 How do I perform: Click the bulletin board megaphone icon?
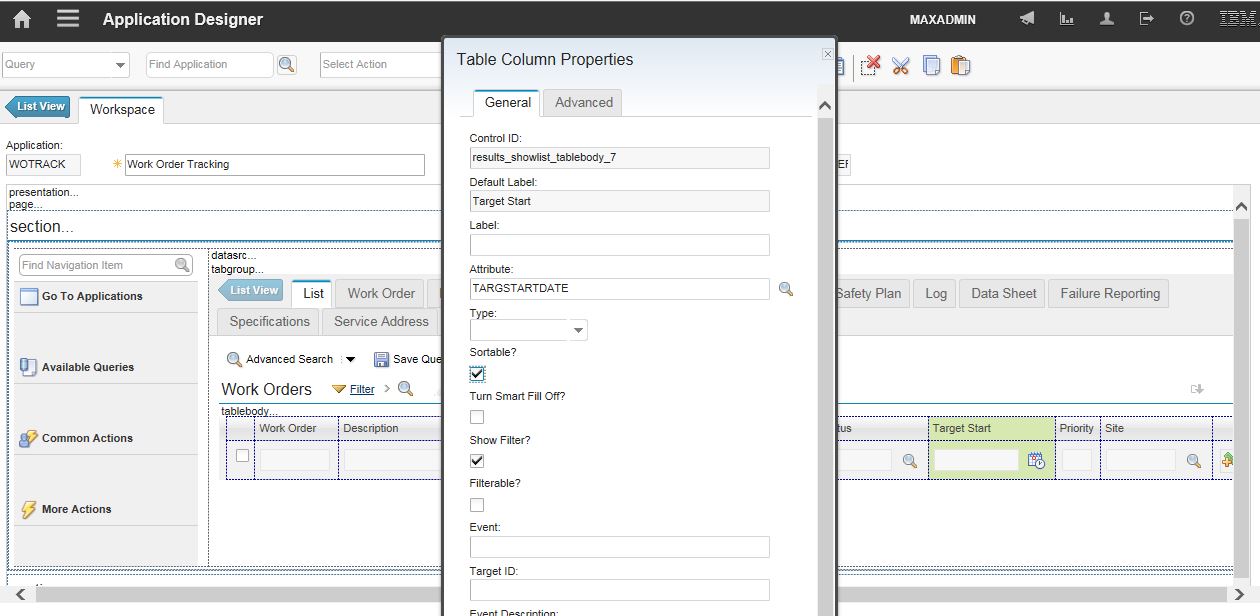click(1027, 19)
